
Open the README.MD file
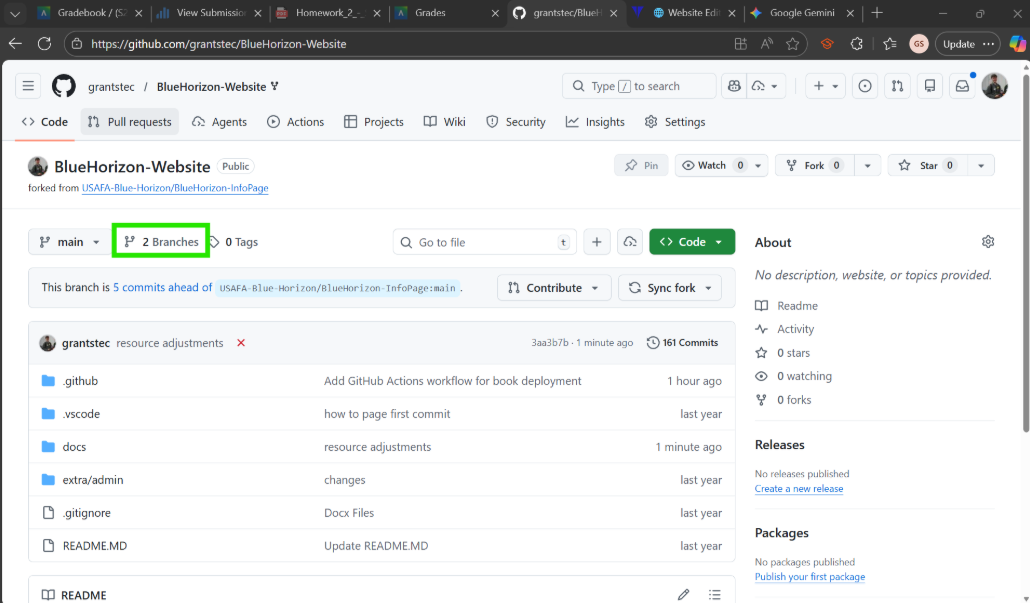(95, 546)
